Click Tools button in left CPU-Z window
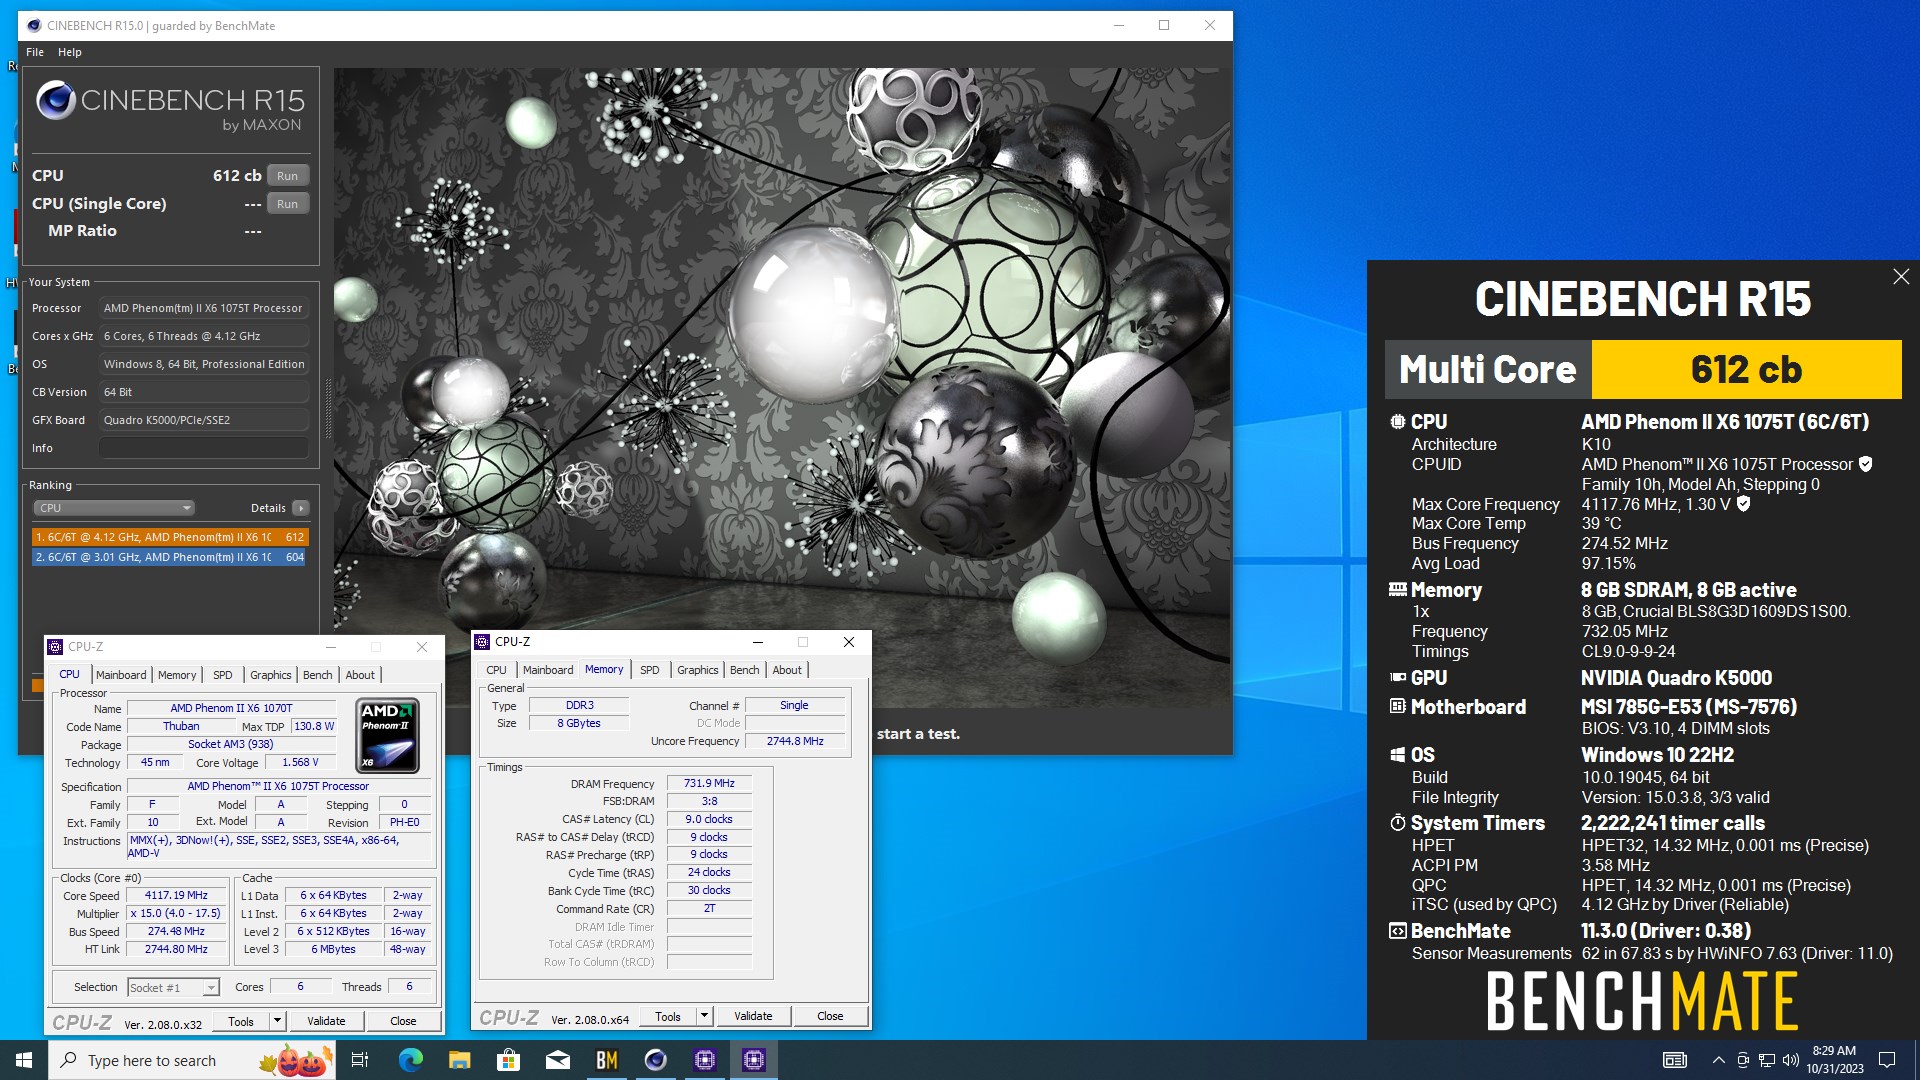 [x=241, y=1022]
